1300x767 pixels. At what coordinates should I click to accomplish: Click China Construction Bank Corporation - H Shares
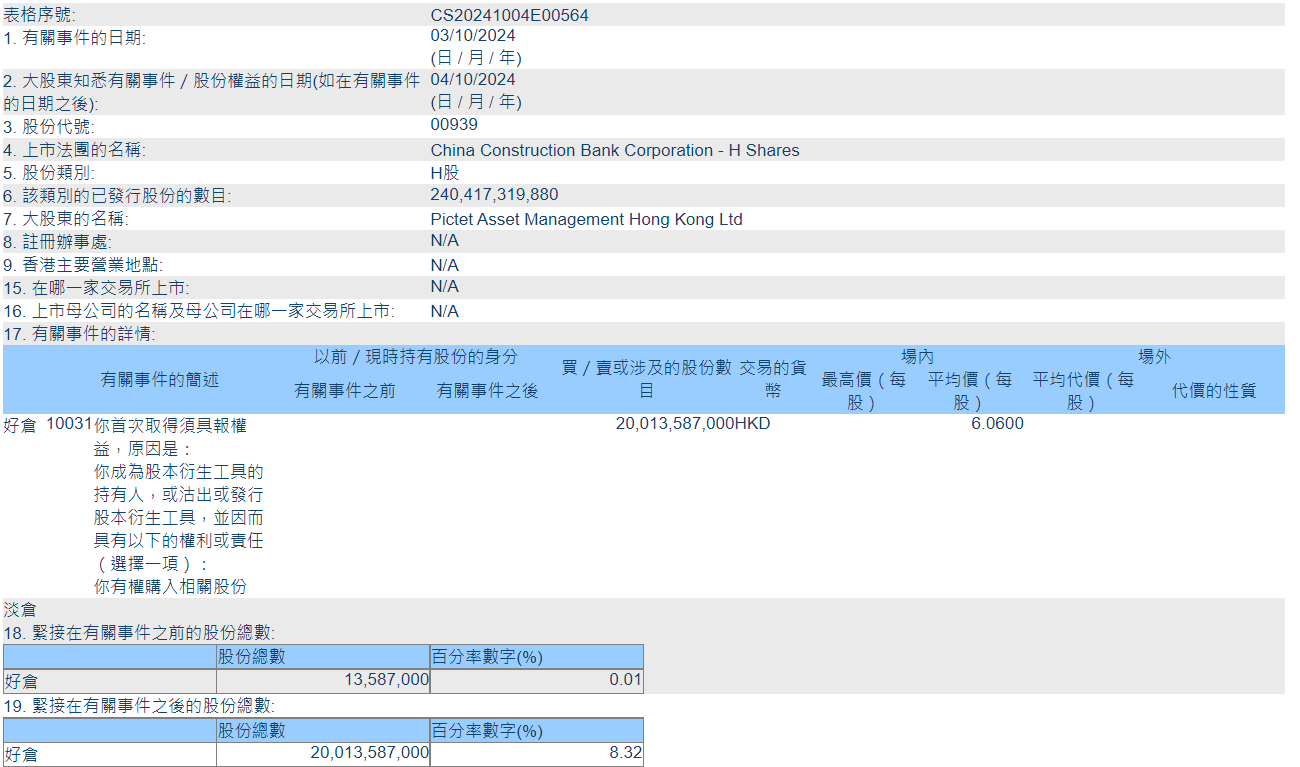[615, 151]
